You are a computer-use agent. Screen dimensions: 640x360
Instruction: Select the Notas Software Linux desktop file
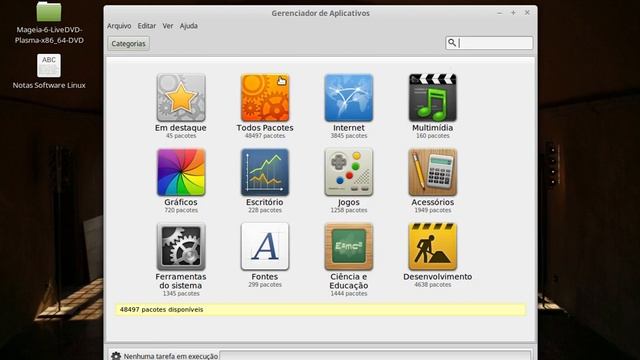point(49,71)
